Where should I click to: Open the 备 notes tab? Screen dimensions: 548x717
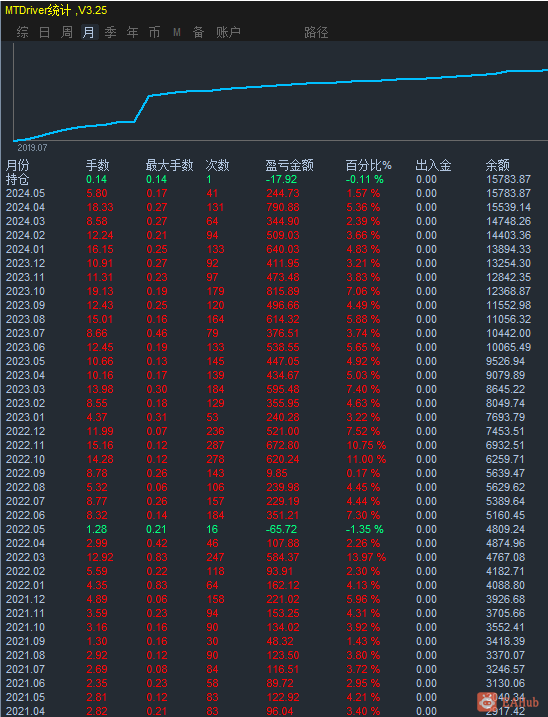[199, 32]
